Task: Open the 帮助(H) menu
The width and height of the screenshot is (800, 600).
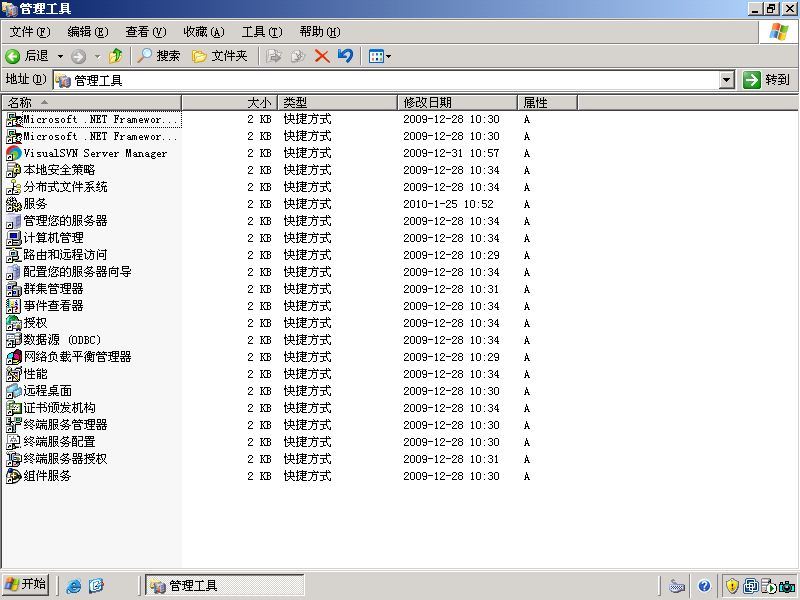Action: (320, 32)
